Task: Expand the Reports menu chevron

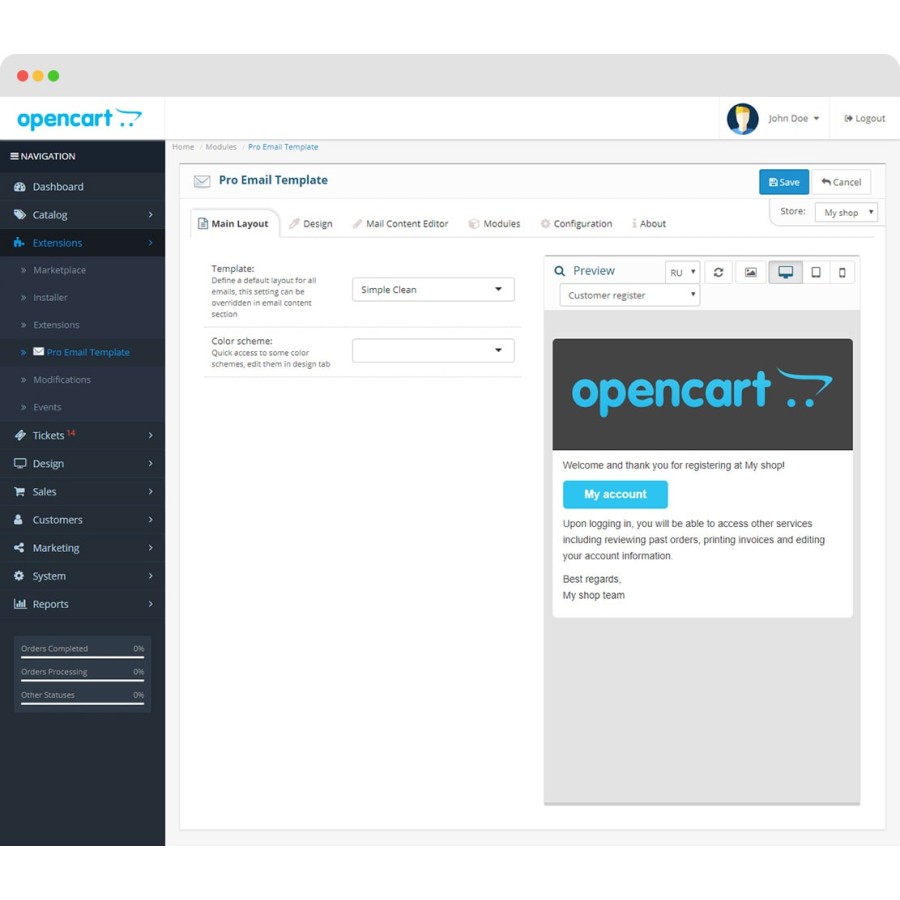Action: tap(150, 604)
